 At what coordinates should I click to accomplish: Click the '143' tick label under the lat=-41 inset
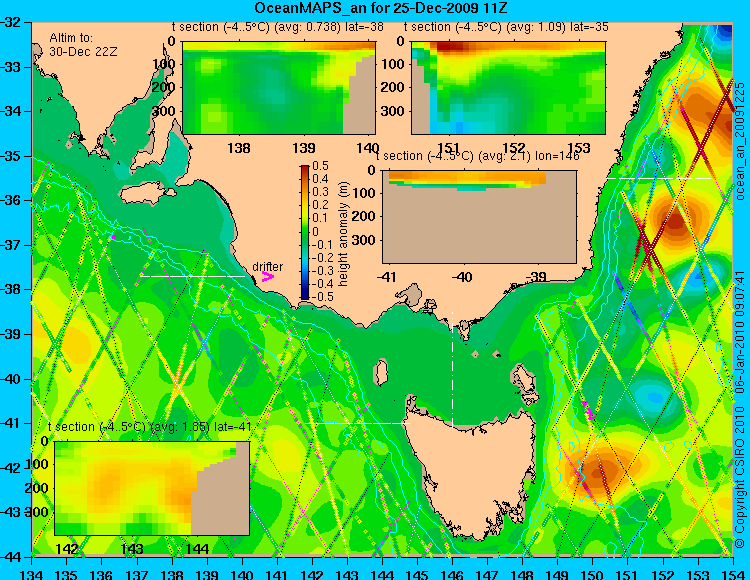point(132,548)
